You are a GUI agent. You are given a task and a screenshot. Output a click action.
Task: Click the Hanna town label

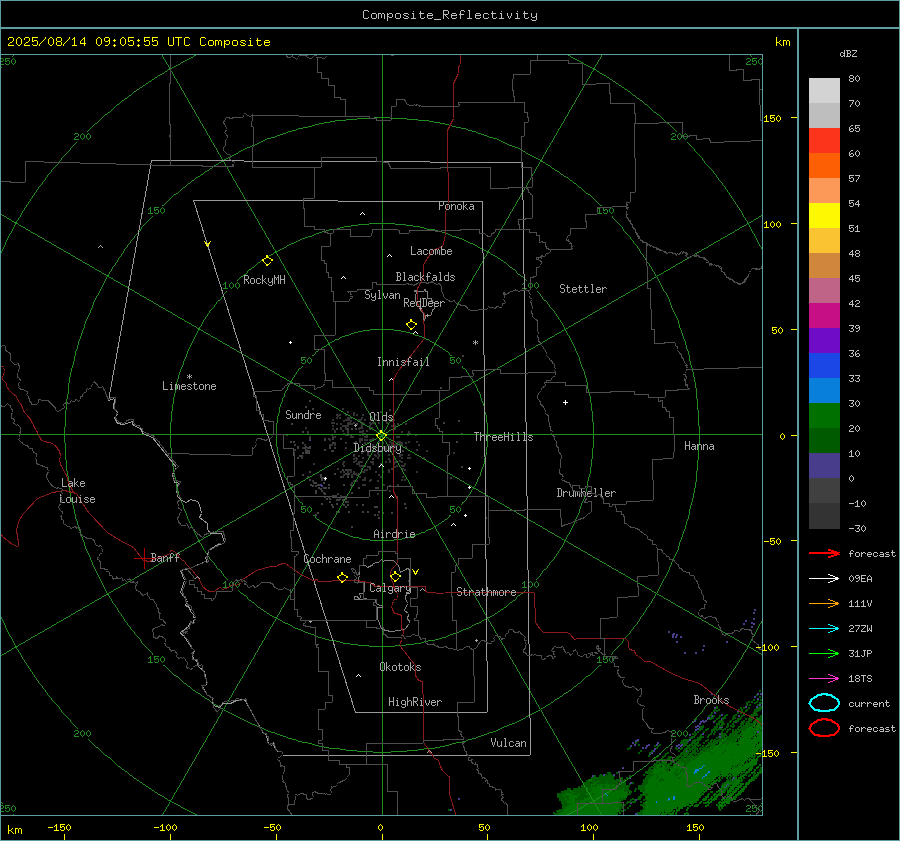[699, 446]
